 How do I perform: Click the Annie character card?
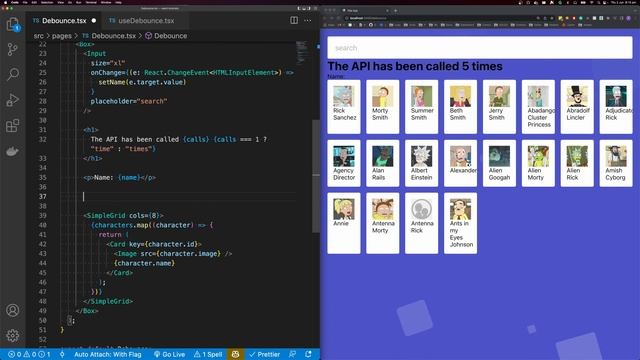344,223
